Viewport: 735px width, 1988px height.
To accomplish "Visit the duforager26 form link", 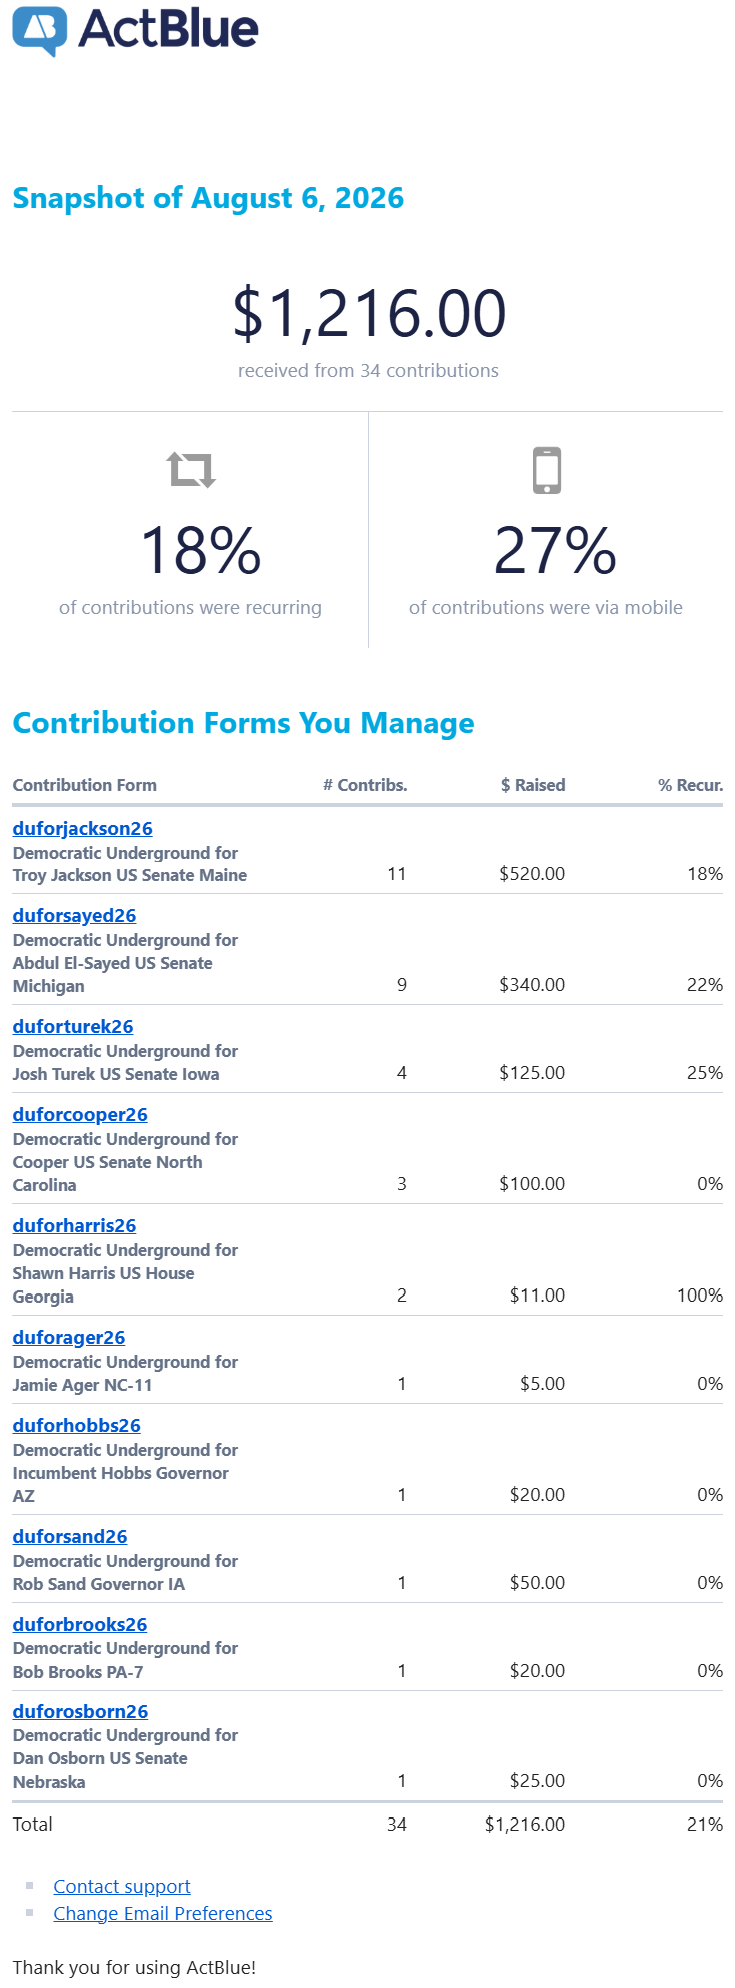I will coord(69,1337).
